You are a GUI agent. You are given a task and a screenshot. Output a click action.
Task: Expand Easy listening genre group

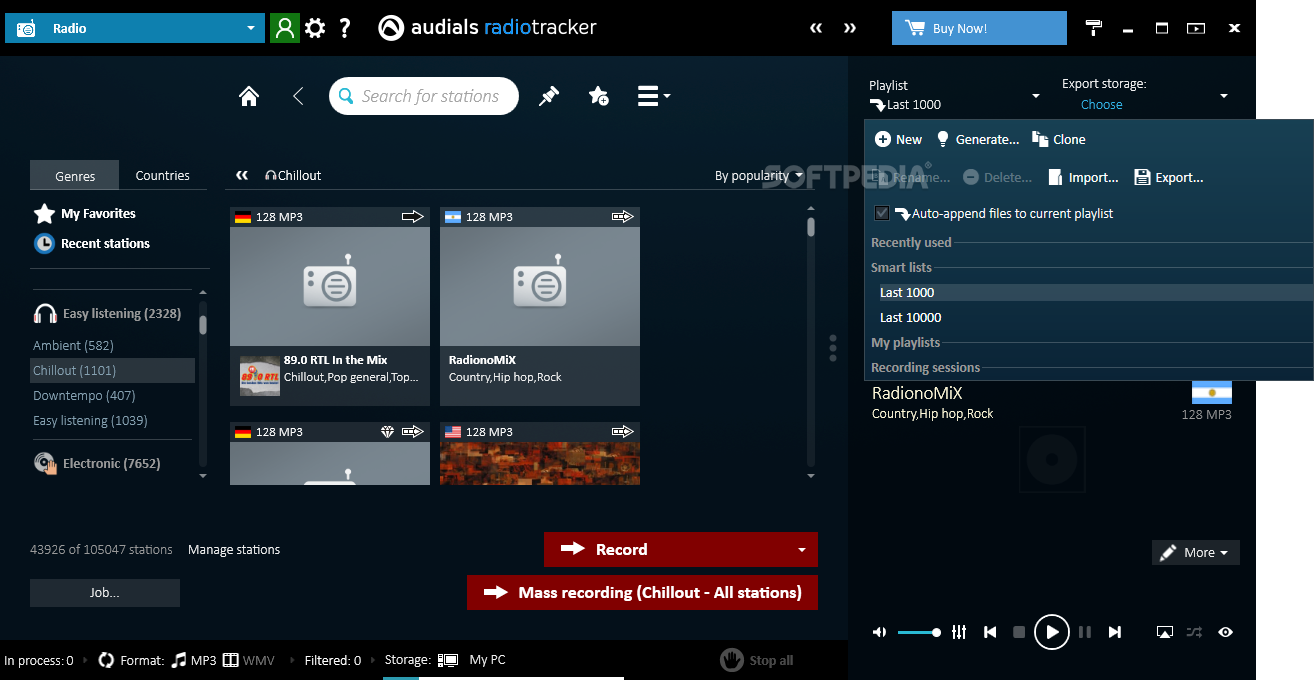click(x=107, y=314)
